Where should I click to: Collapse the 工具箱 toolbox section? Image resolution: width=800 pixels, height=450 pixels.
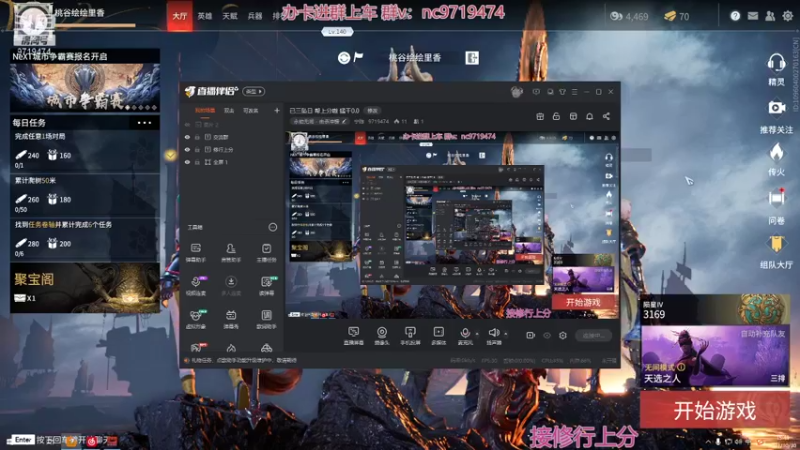pyautogui.click(x=272, y=227)
